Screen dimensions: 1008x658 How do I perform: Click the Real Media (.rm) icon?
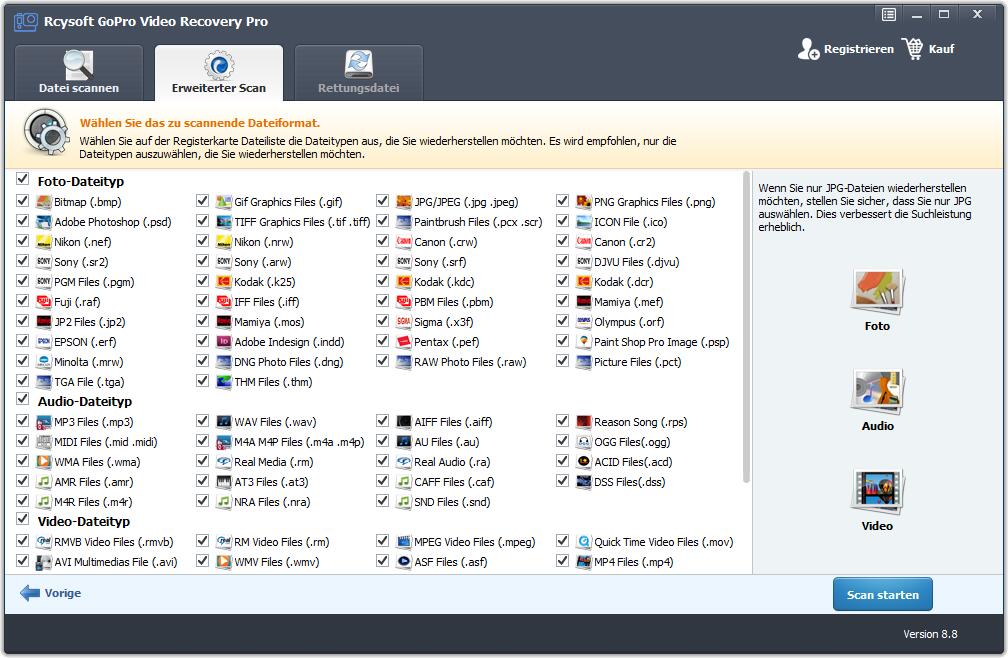[224, 461]
